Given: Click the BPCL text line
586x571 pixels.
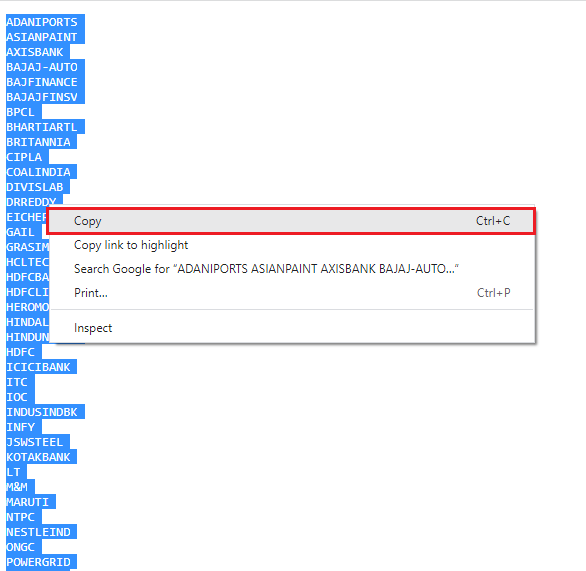Looking at the screenshot, I should pos(21,112).
